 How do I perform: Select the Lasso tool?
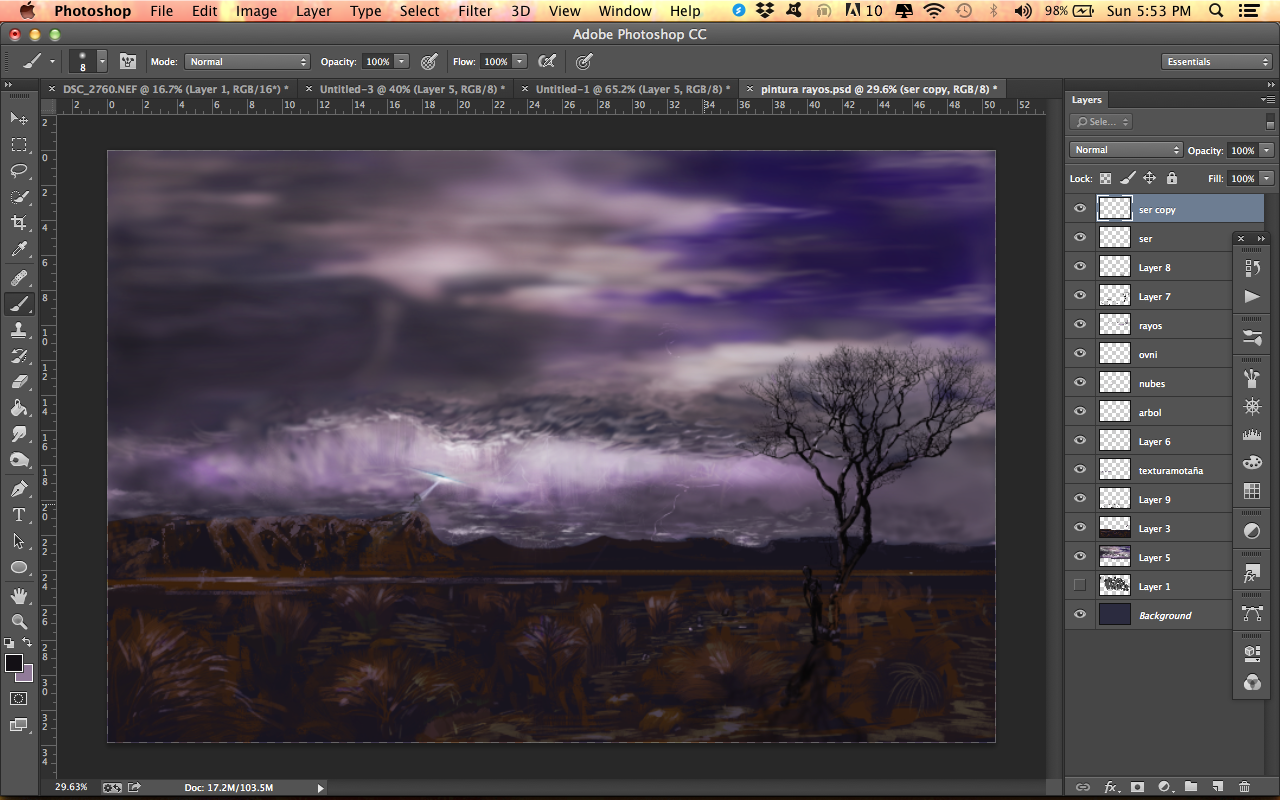click(19, 171)
